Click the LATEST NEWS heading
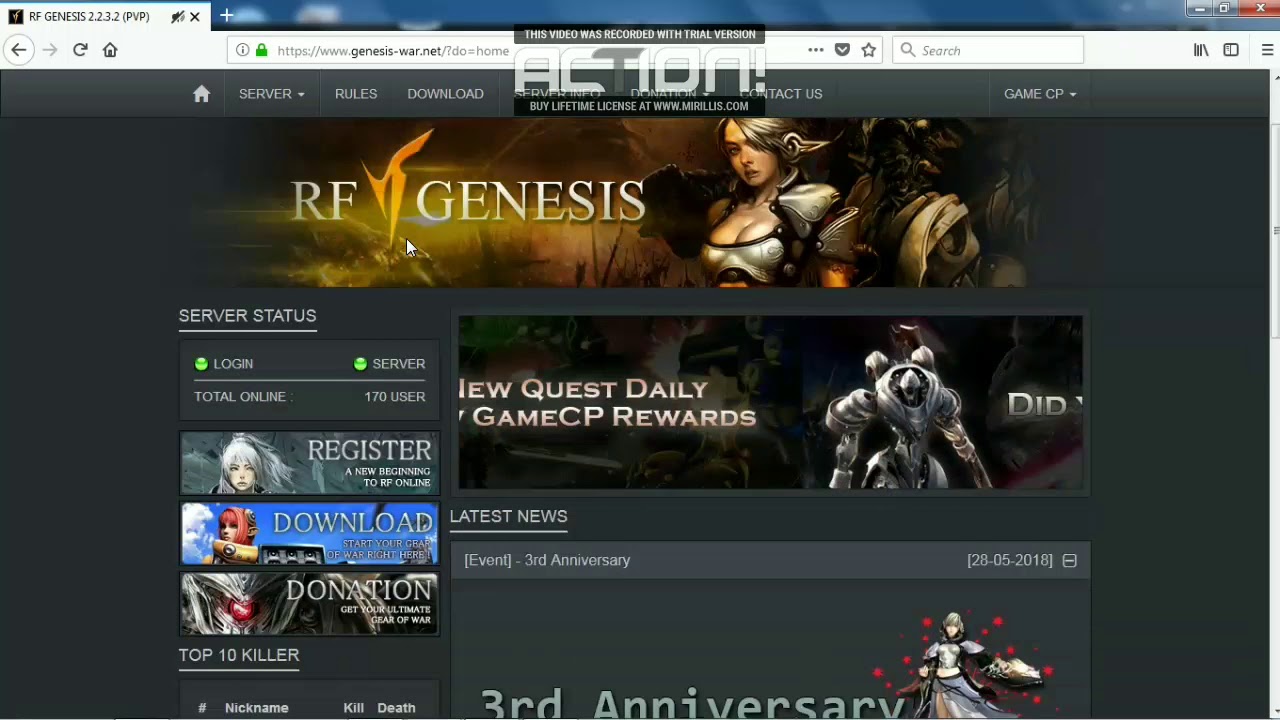 pos(508,517)
